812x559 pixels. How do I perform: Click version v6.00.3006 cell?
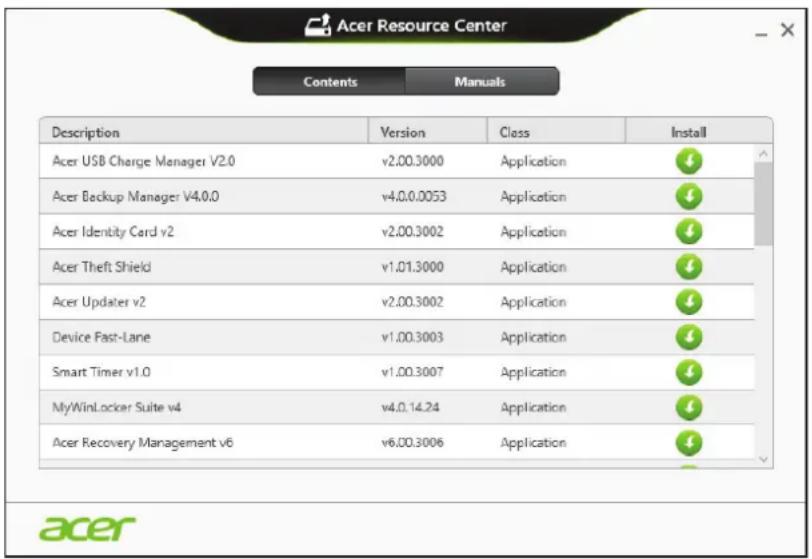pyautogui.click(x=412, y=442)
